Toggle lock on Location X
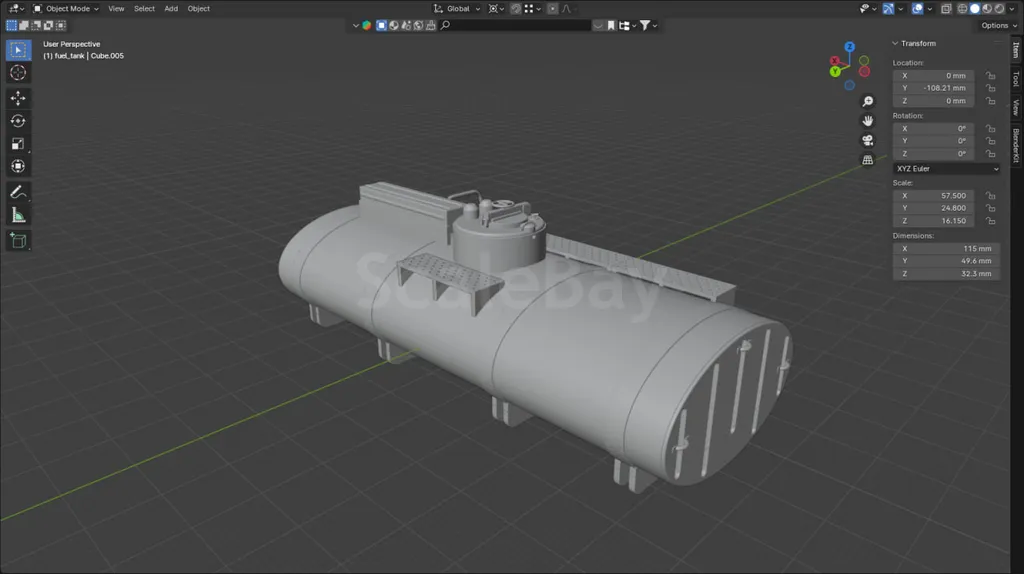1024x574 pixels. click(991, 76)
